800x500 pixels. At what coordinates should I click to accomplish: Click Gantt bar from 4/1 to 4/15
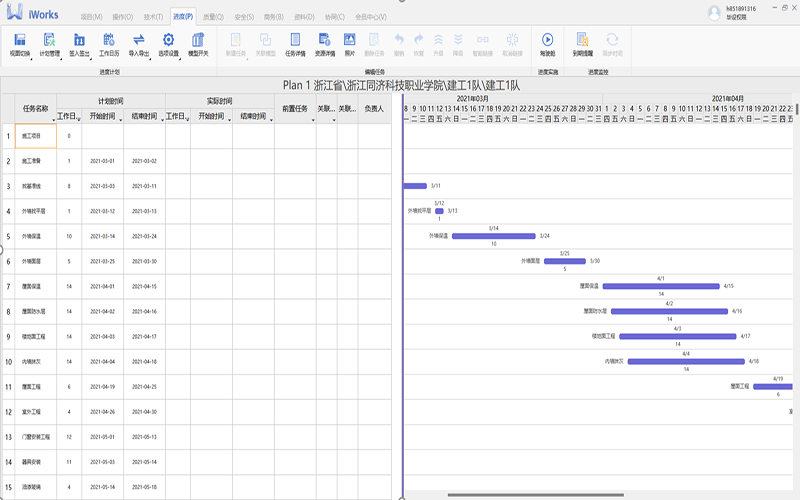(x=661, y=286)
